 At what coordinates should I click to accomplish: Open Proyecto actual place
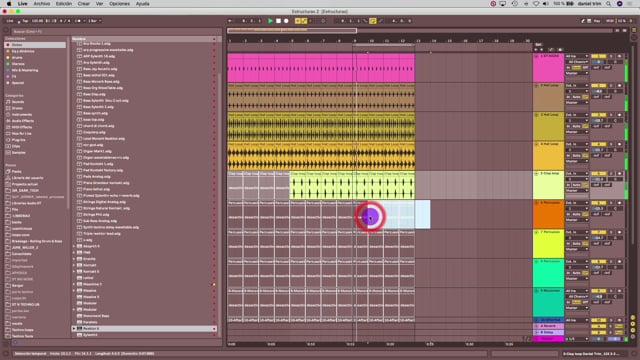pos(24,184)
